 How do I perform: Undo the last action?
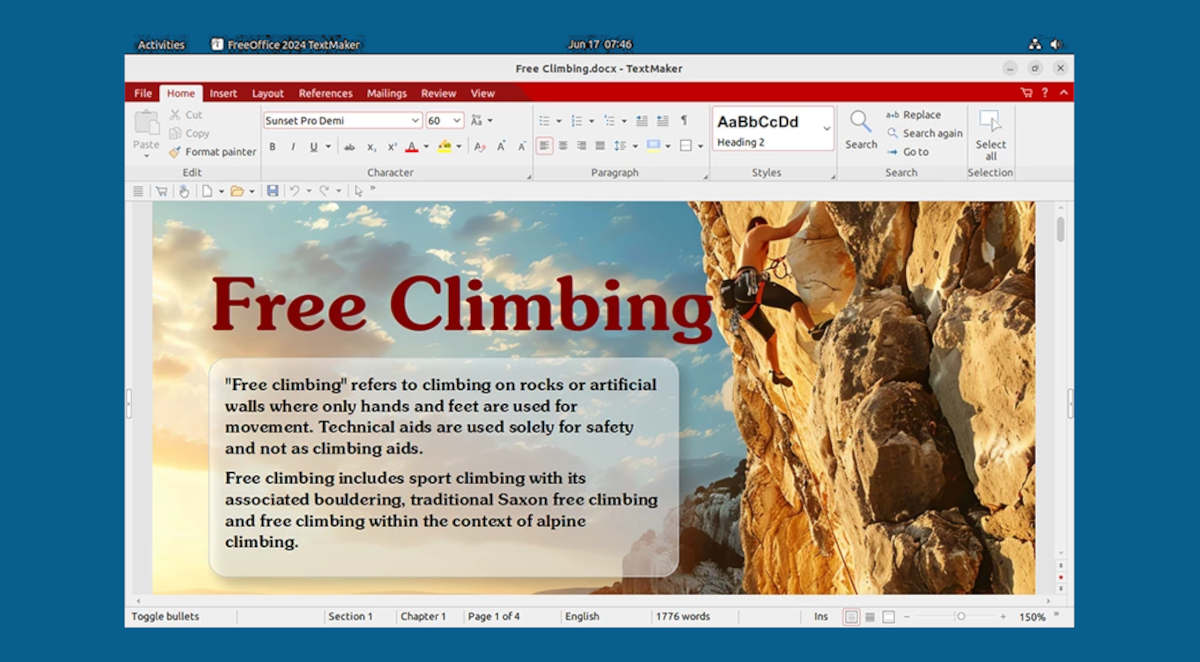(x=295, y=190)
